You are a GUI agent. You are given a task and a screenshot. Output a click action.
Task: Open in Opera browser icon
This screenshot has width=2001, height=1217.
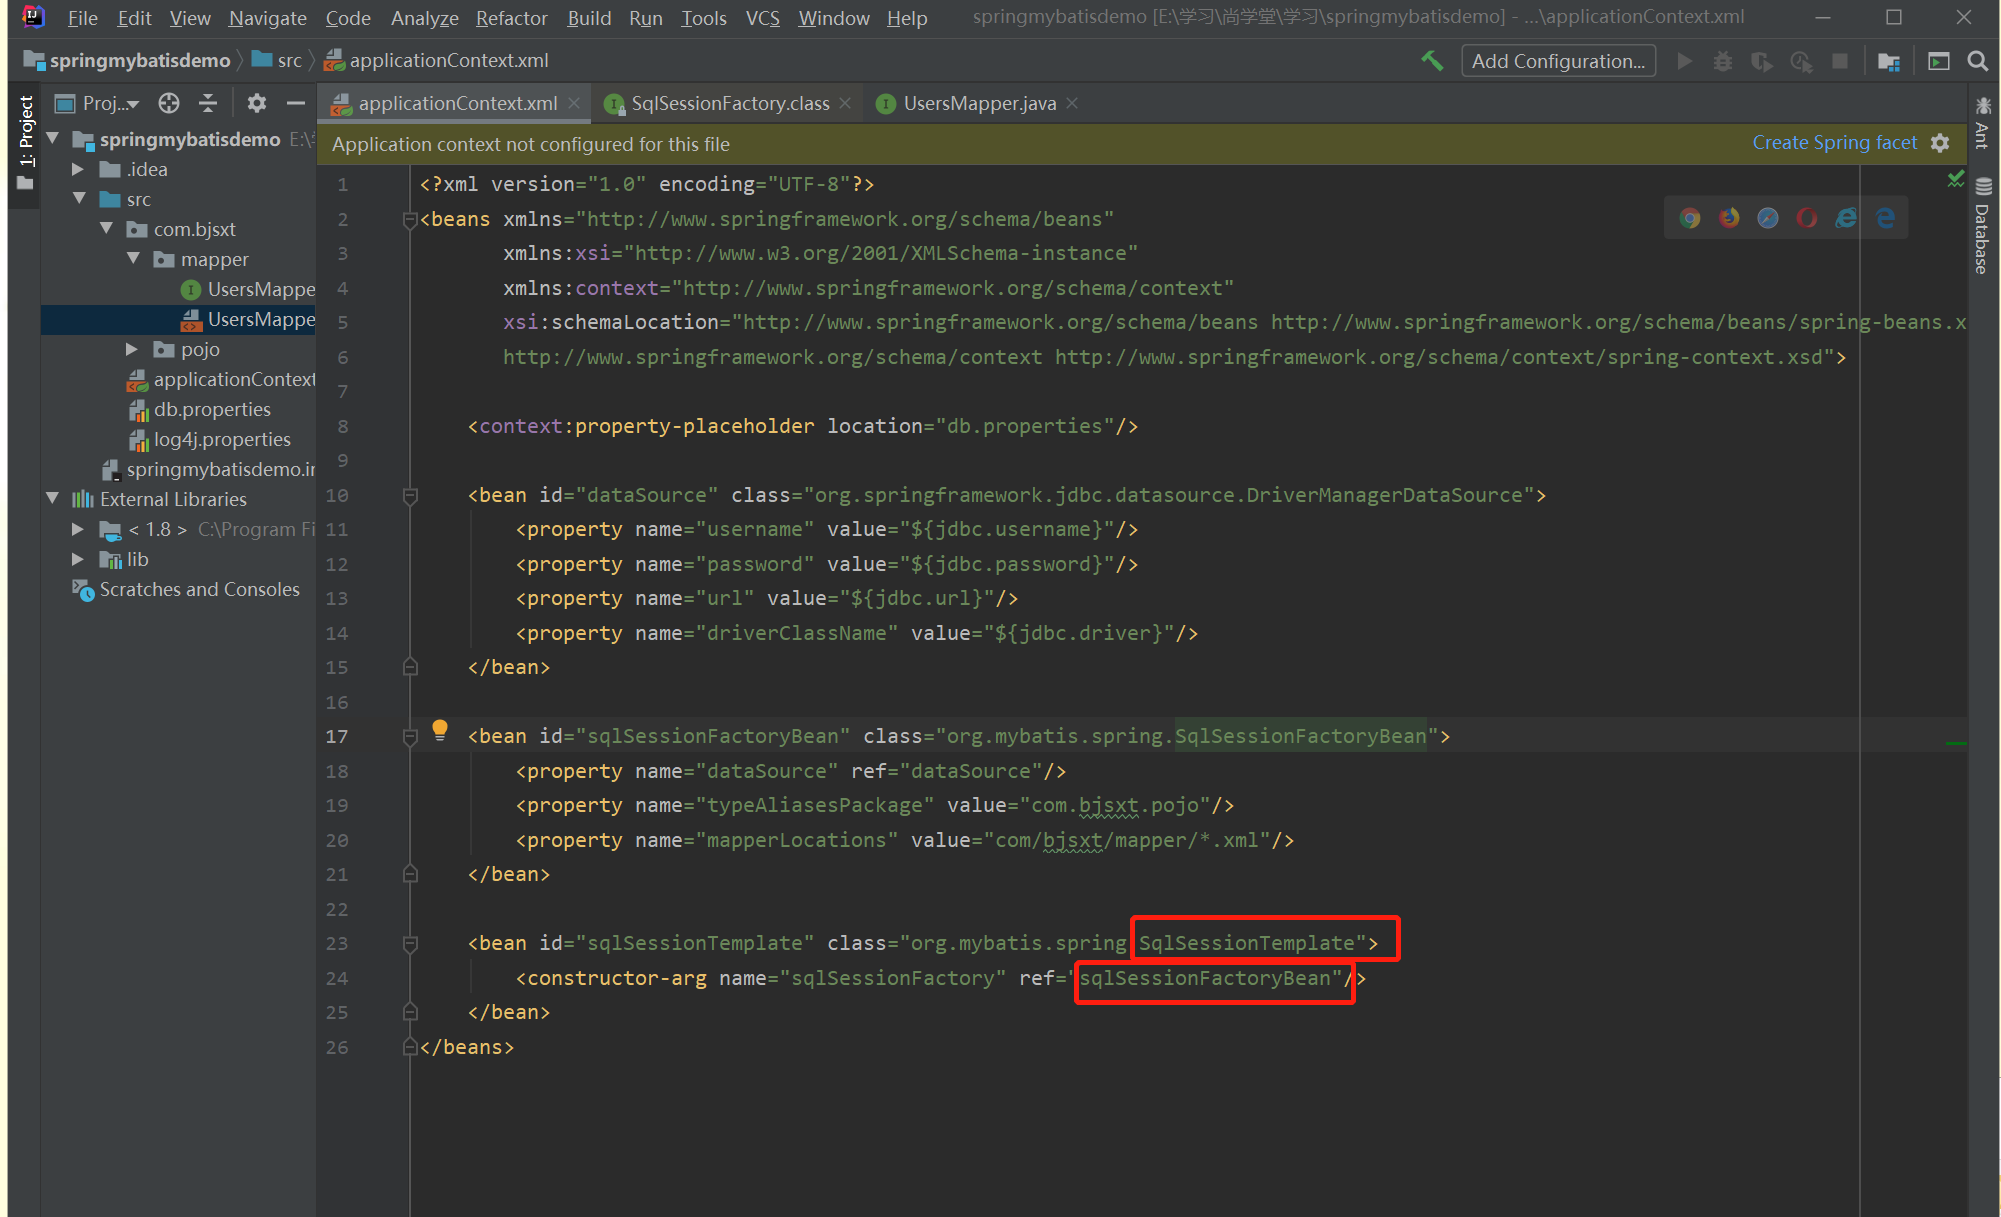point(1807,218)
